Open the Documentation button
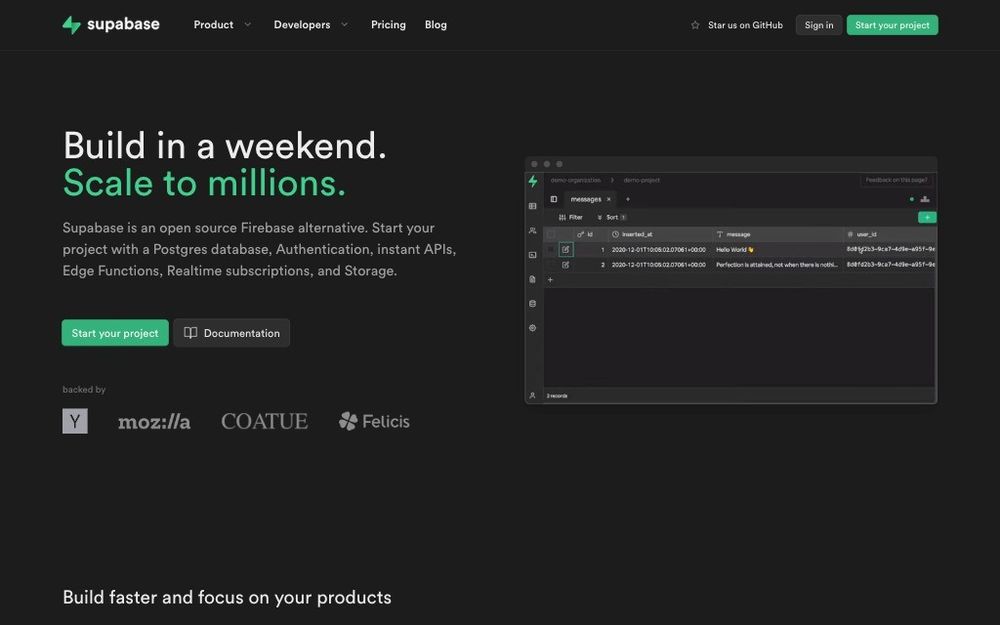This screenshot has width=1000, height=625. 232,333
